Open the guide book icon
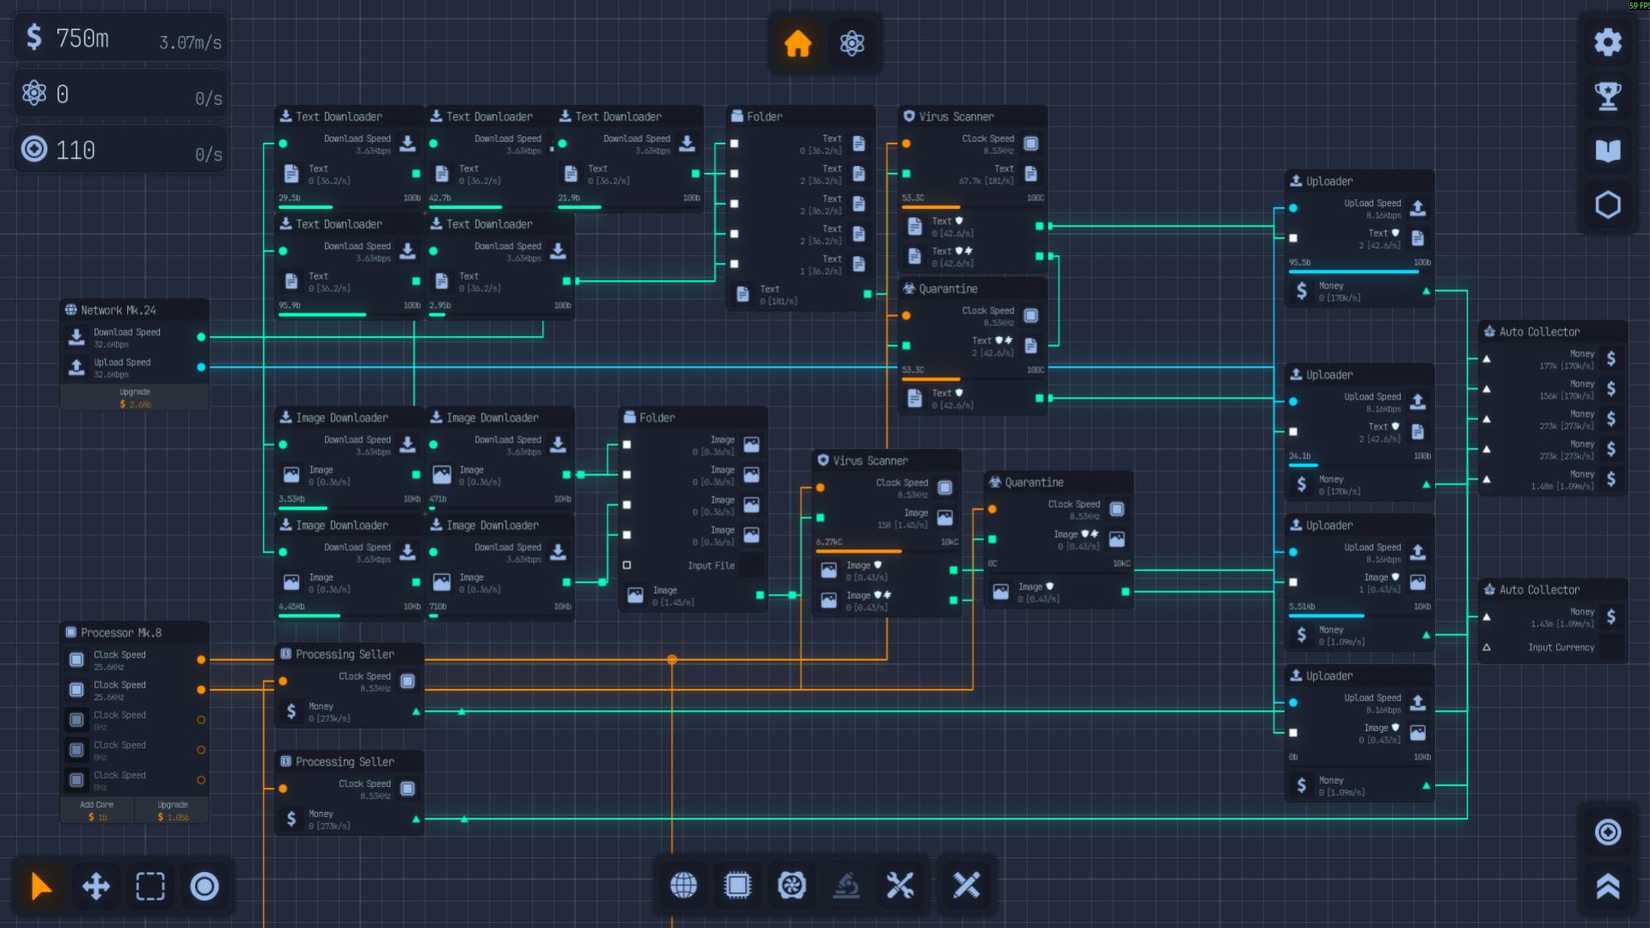 (x=1607, y=150)
